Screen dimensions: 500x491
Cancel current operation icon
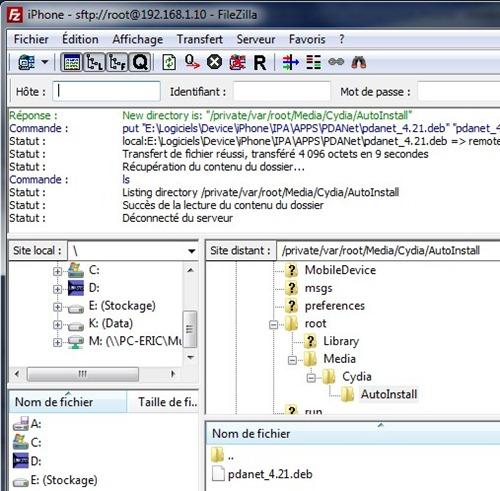tap(214, 62)
